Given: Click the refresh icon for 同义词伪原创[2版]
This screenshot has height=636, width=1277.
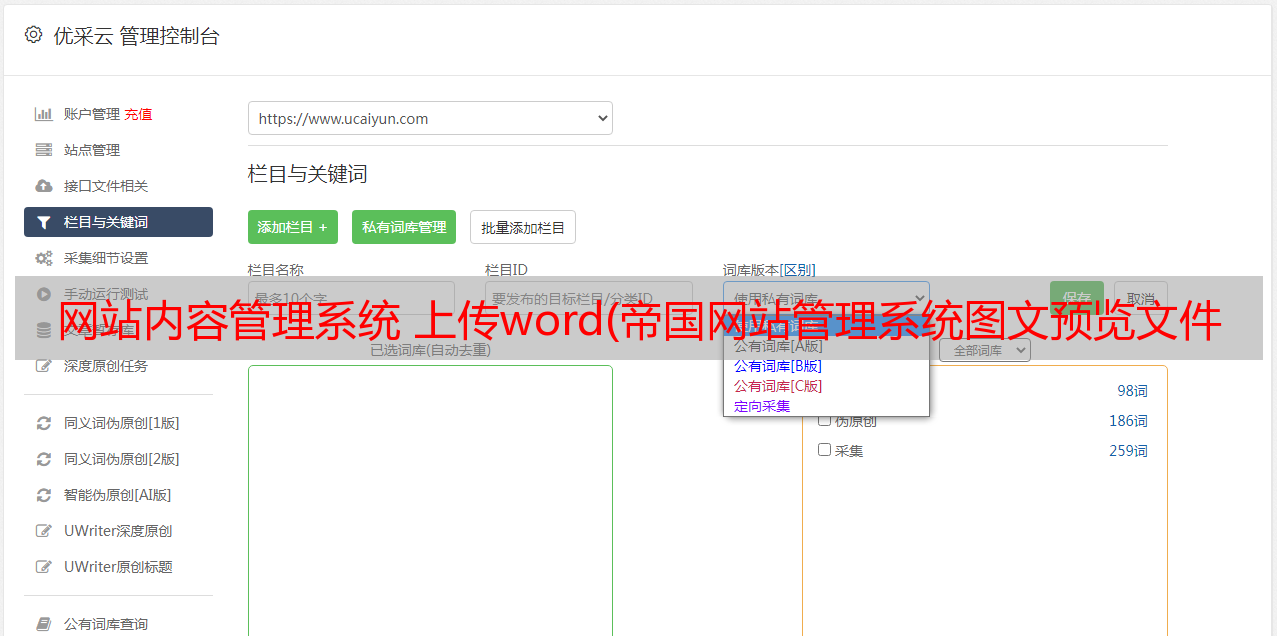Looking at the screenshot, I should click(x=43, y=459).
